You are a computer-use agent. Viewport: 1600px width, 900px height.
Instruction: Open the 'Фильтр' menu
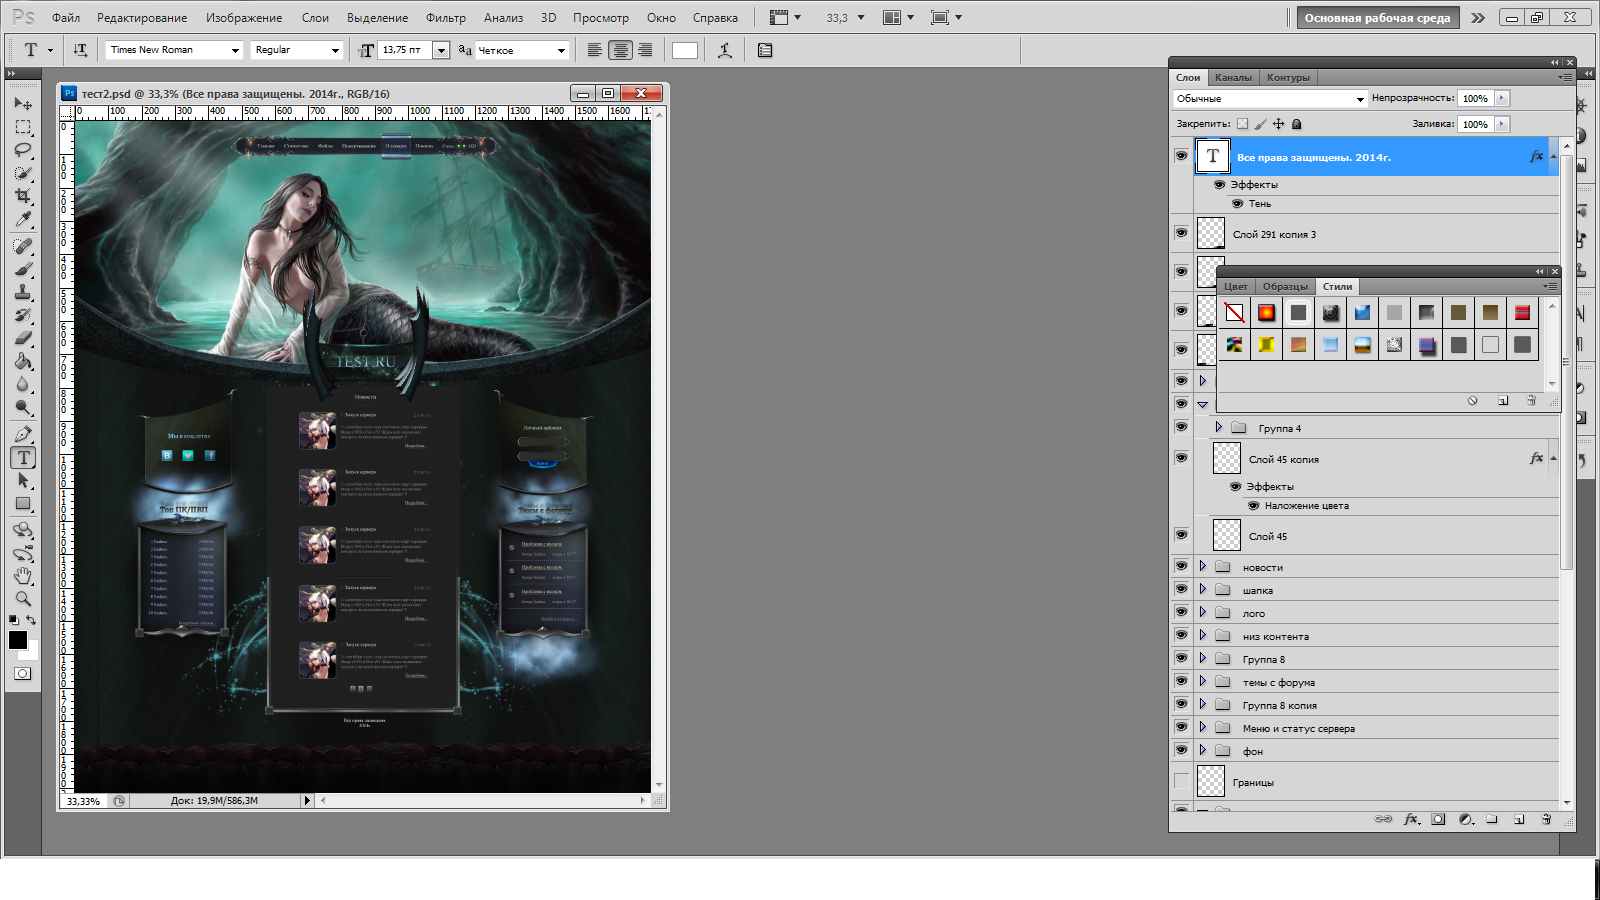pyautogui.click(x=446, y=18)
